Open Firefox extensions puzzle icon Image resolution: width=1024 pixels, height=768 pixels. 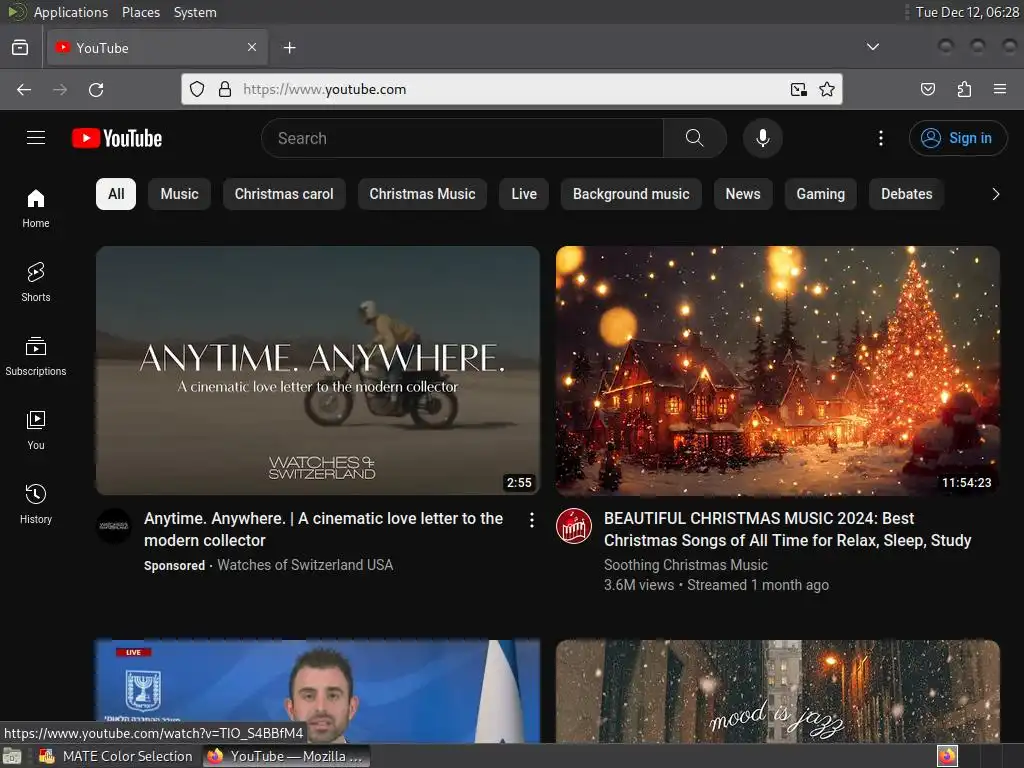(964, 89)
